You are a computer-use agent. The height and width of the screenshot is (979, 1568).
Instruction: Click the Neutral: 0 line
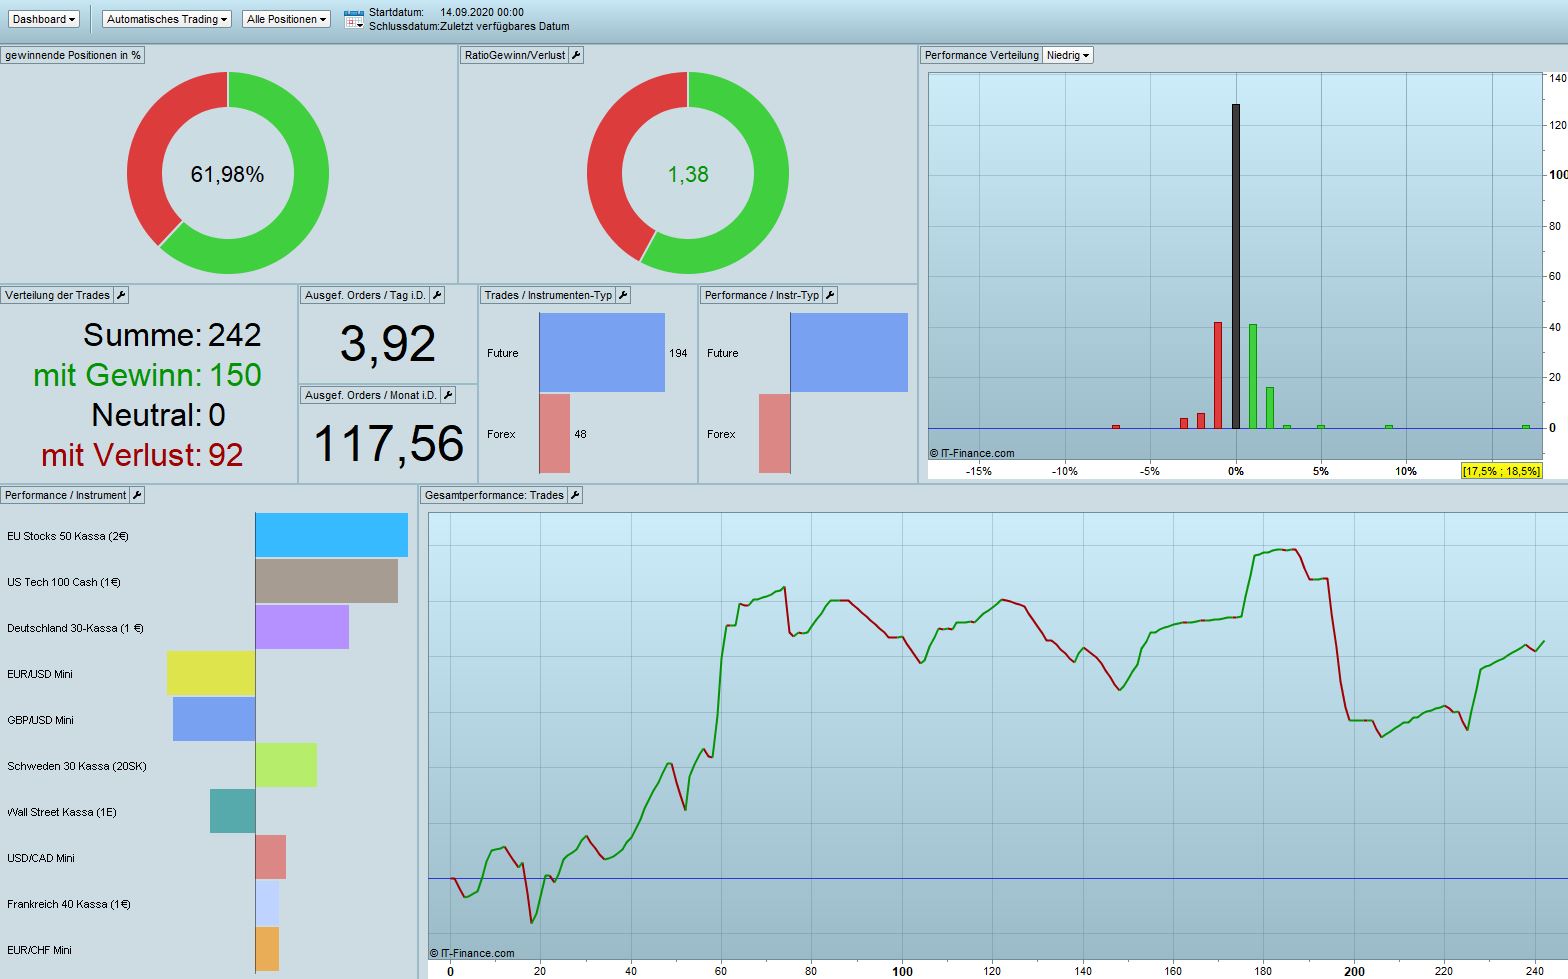[x=158, y=415]
